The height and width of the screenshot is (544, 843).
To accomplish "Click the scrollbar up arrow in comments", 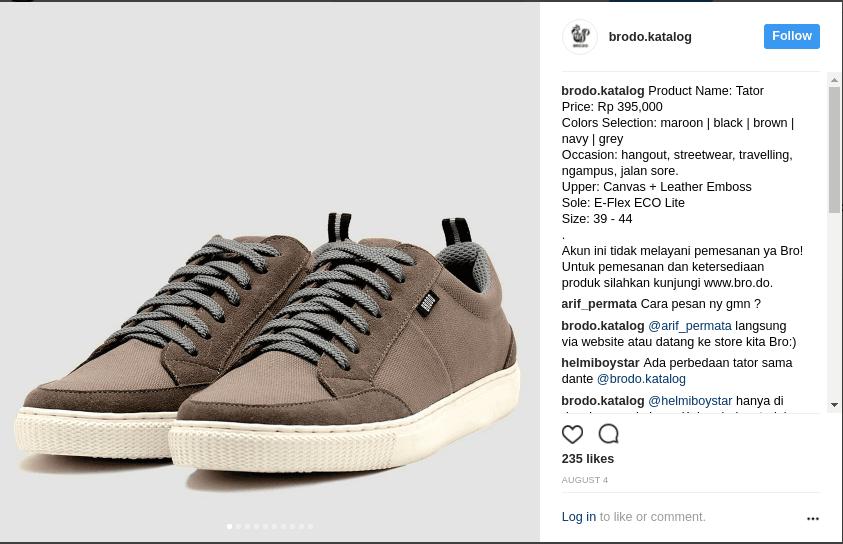I will point(834,80).
